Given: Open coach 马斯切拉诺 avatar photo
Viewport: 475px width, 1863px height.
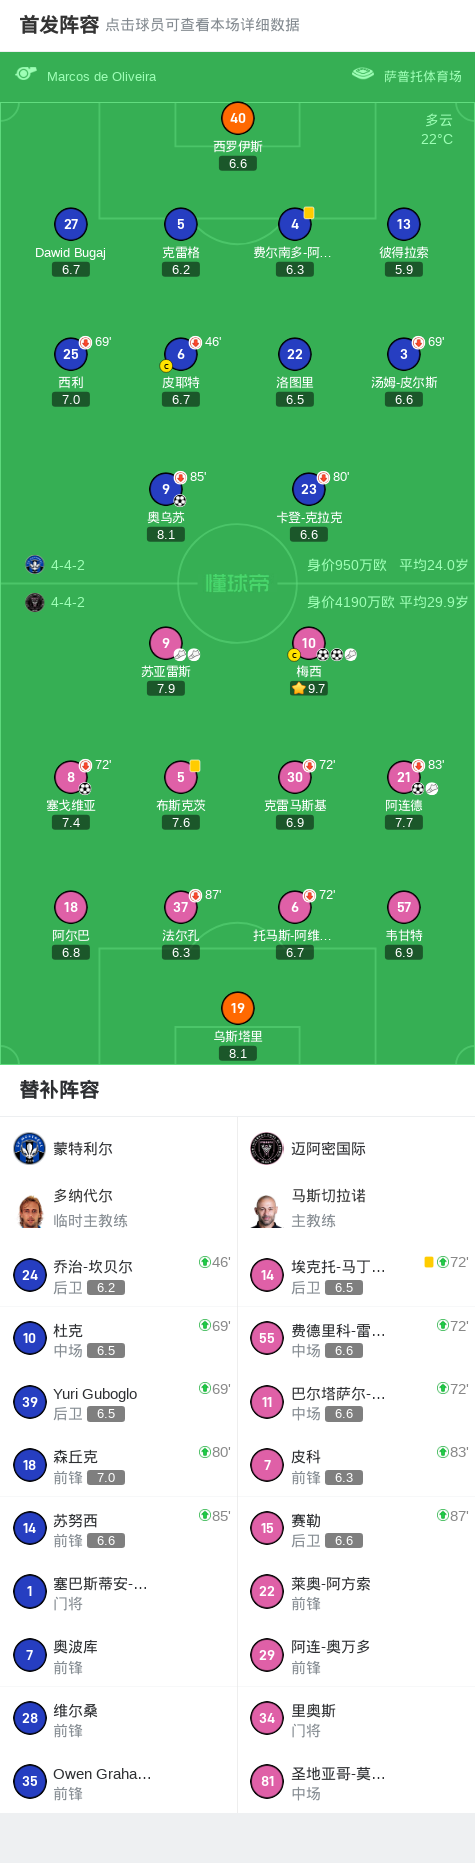Looking at the screenshot, I should pos(267,1209).
